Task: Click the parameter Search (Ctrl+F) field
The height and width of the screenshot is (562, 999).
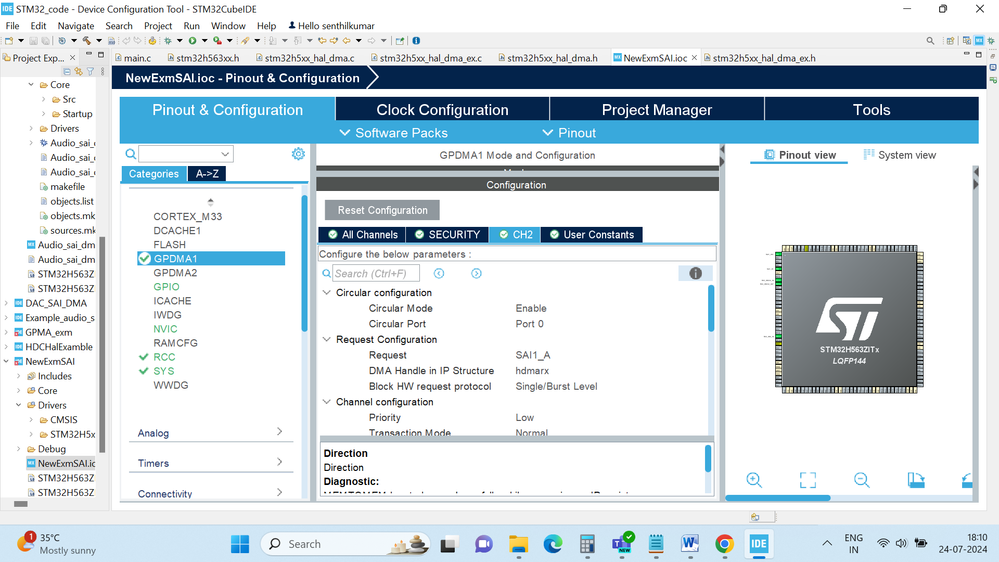Action: [x=376, y=273]
